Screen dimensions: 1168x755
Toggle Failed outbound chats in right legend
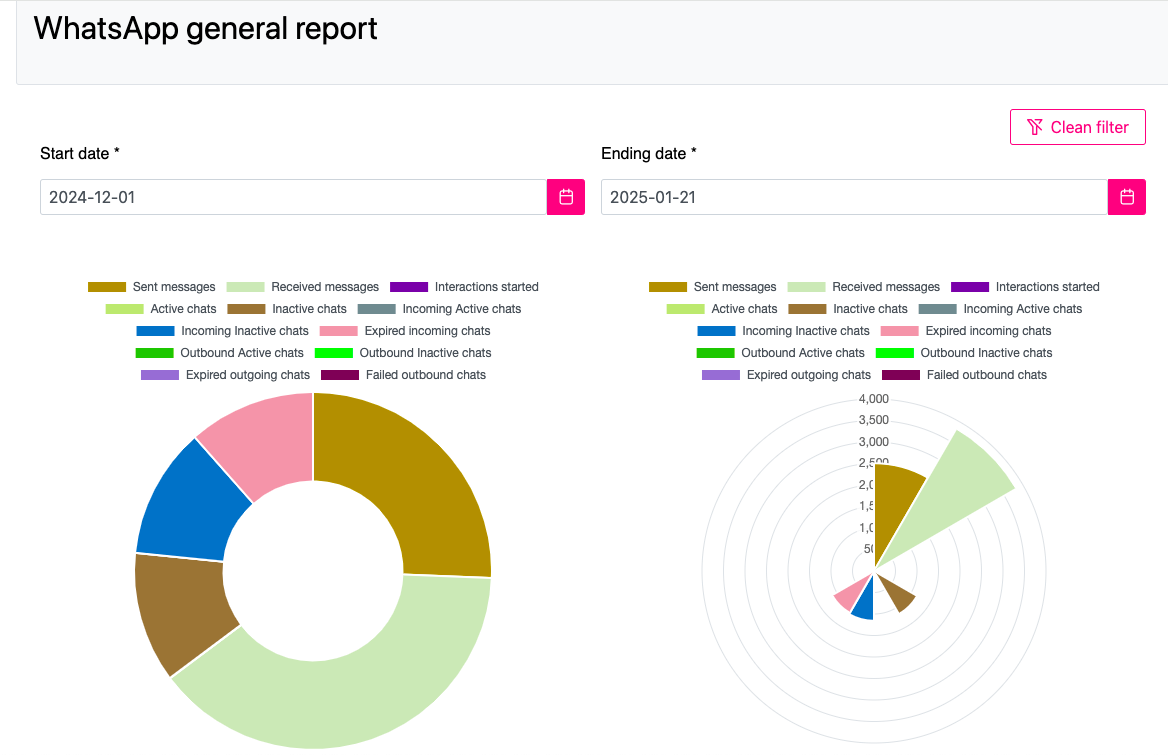coord(964,375)
